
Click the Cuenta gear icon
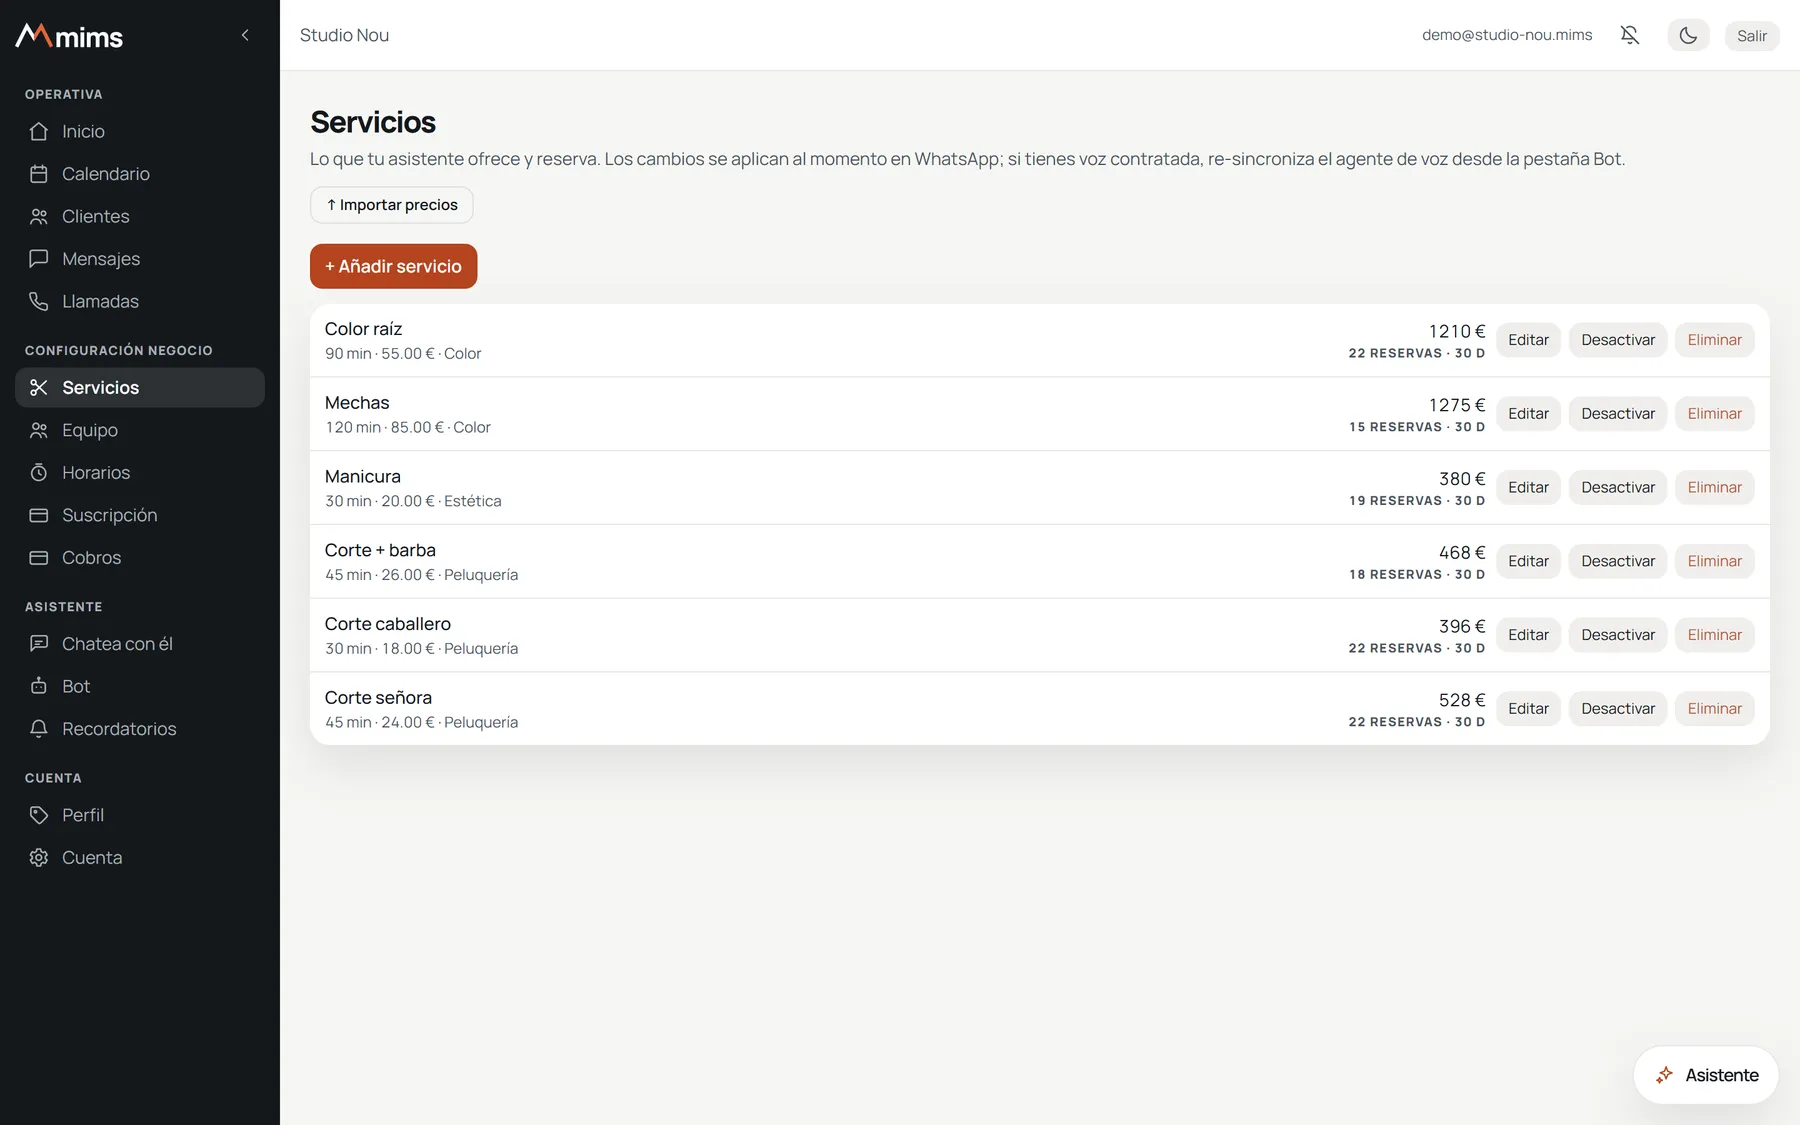(39, 857)
